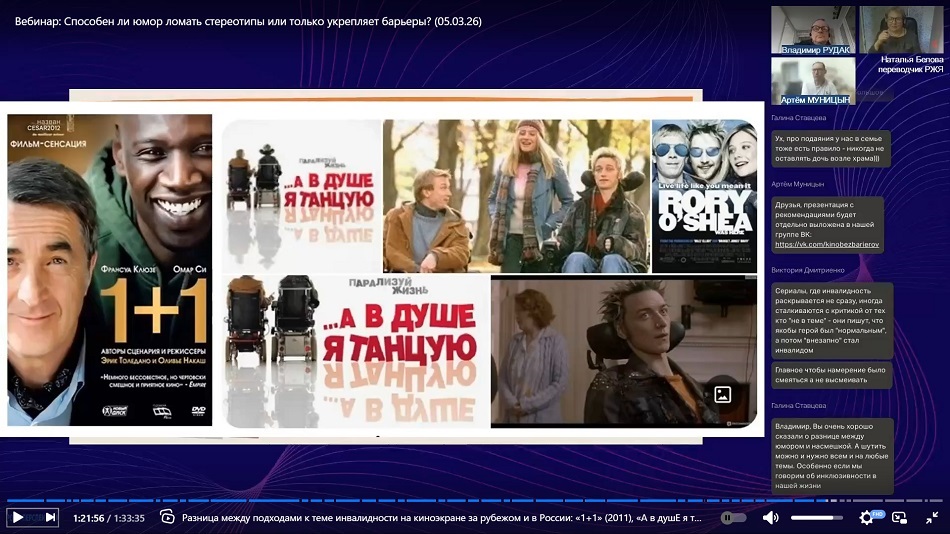This screenshot has height=534, width=950.
Task: Adjust the volume slider
Action: [x=816, y=517]
